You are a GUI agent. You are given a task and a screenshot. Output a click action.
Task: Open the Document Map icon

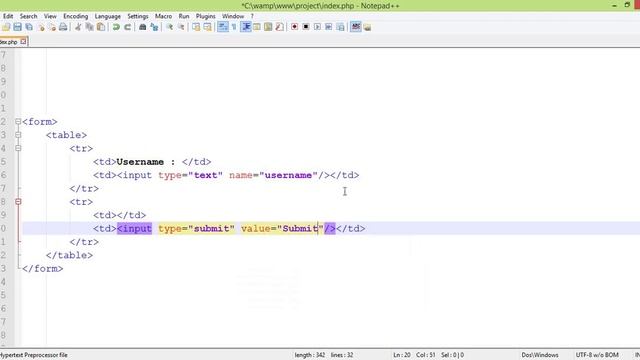(x=268, y=27)
